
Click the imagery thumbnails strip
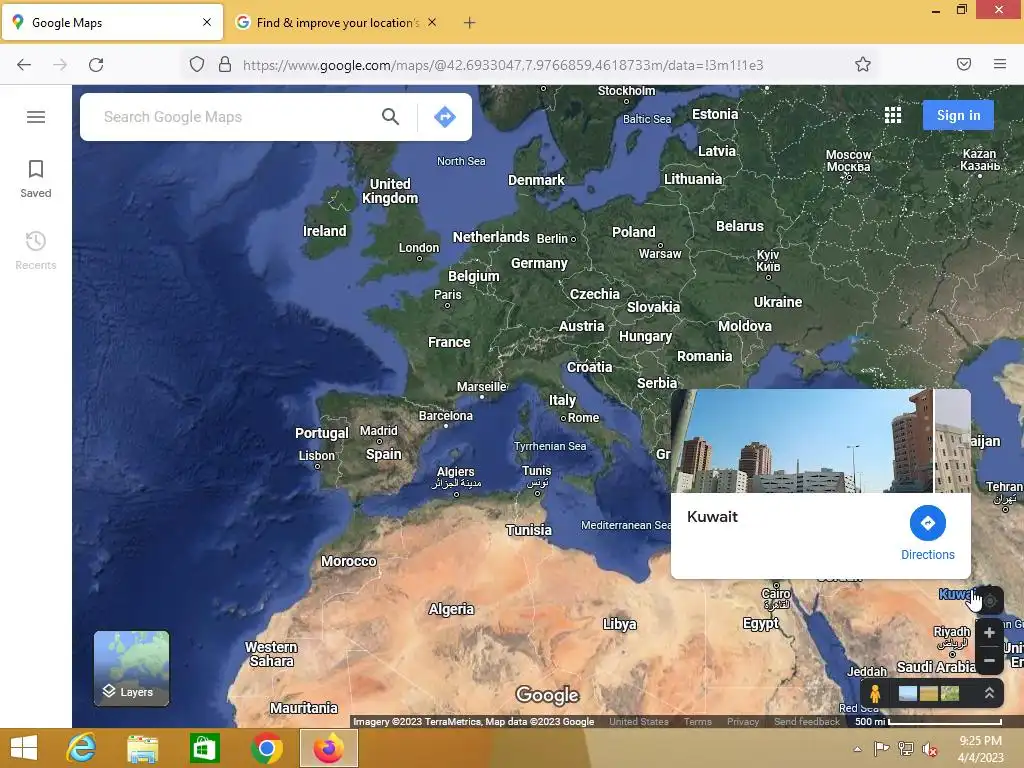pos(929,694)
